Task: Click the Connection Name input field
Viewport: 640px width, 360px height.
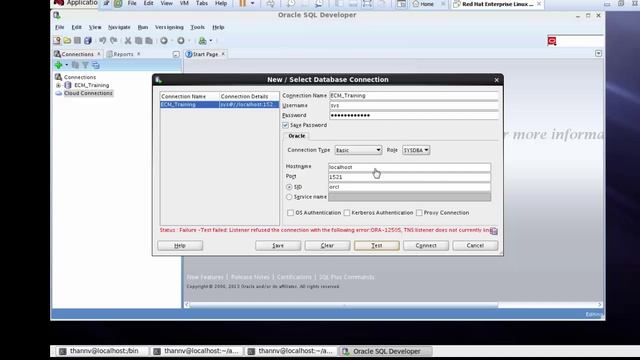Action: point(413,96)
